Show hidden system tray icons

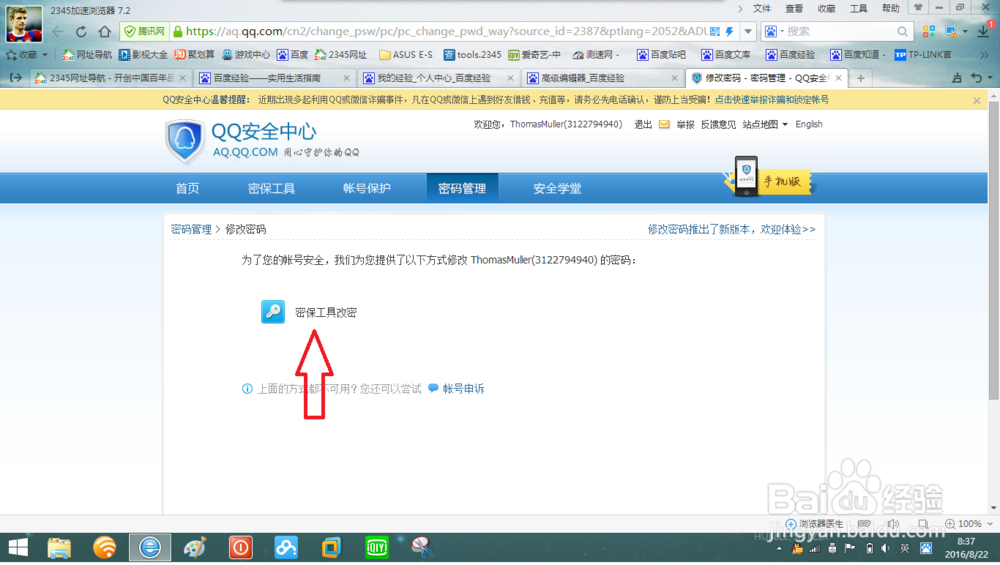coord(779,548)
